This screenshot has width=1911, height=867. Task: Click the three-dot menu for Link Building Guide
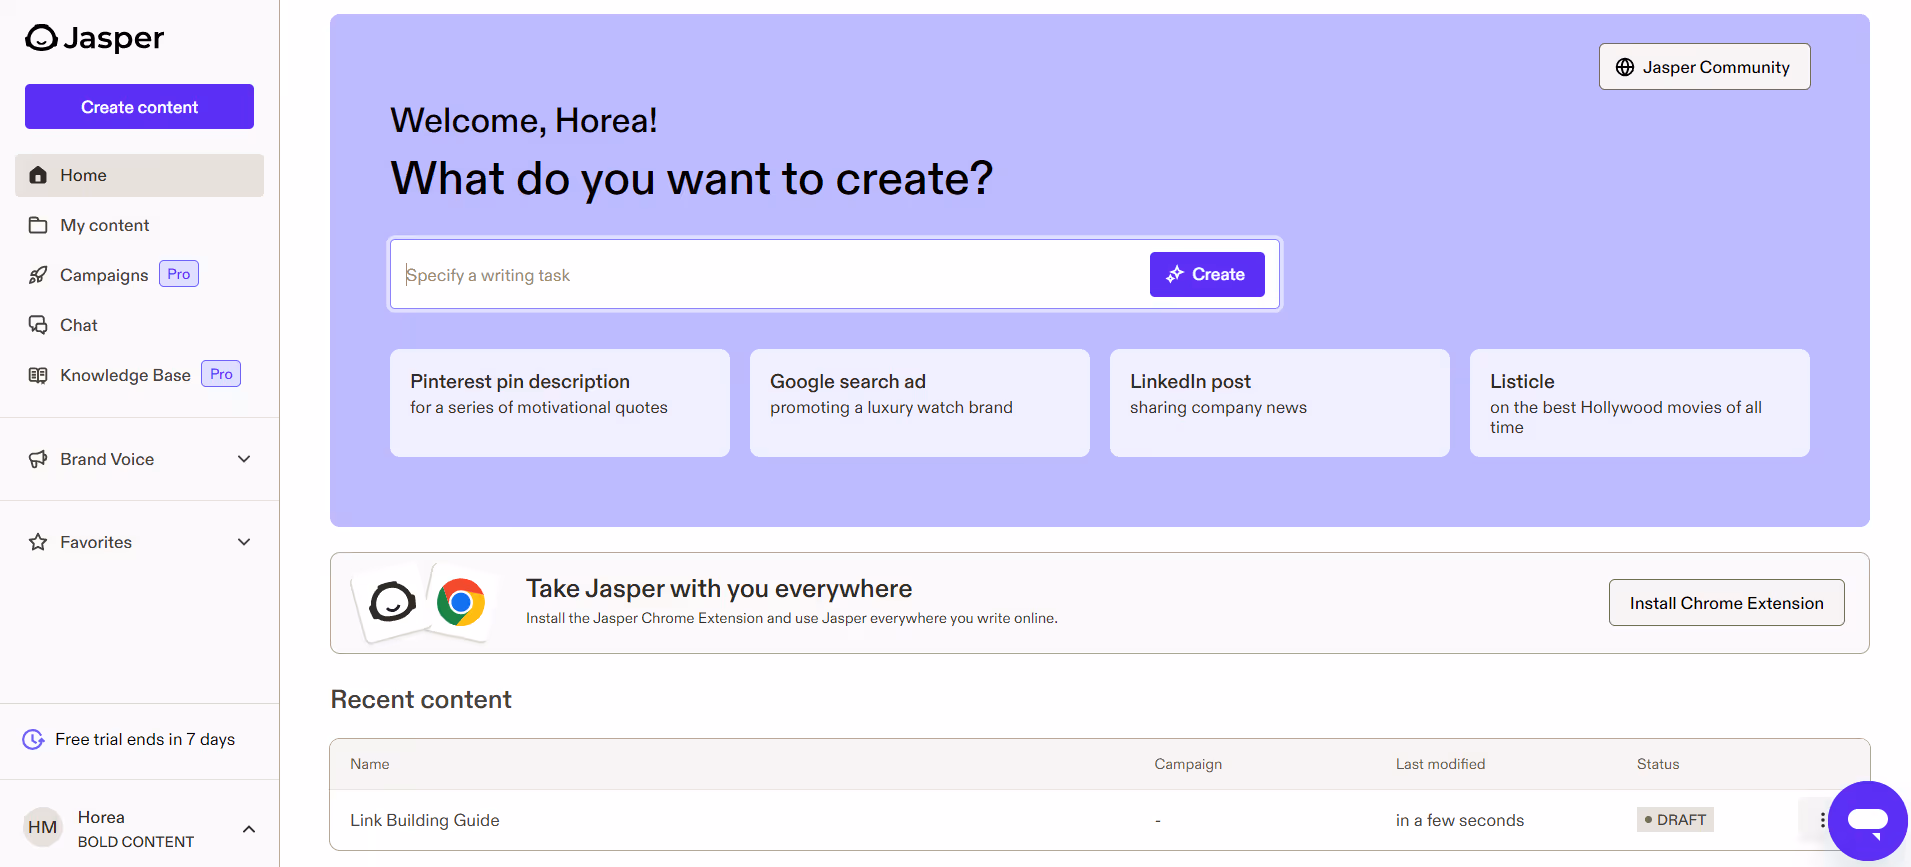click(1822, 820)
